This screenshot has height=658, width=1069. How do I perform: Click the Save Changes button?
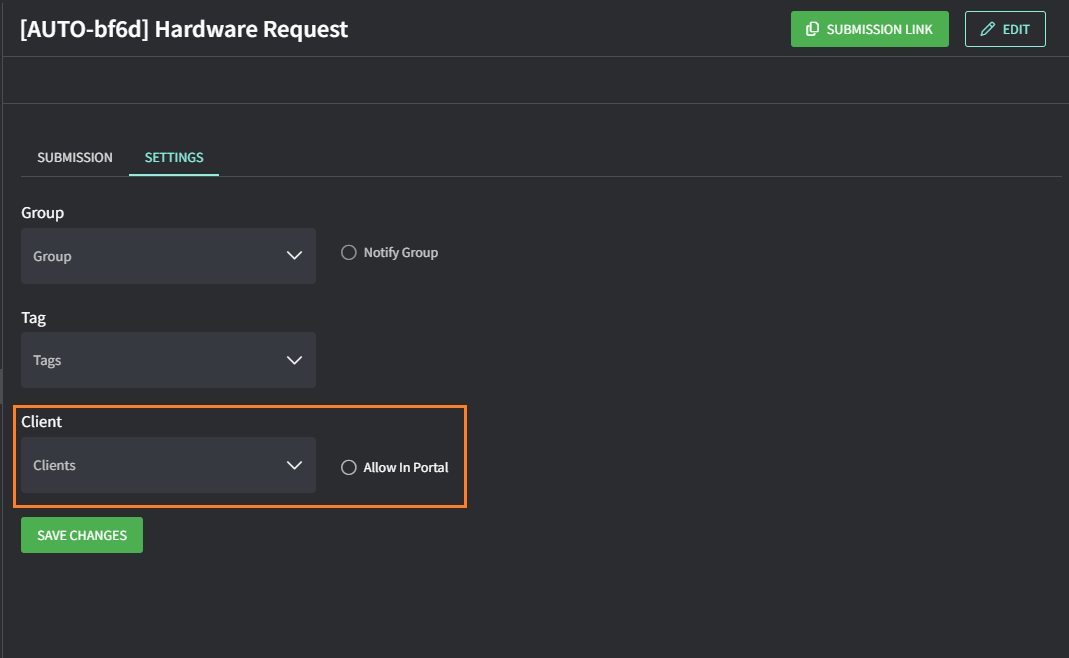[82, 535]
